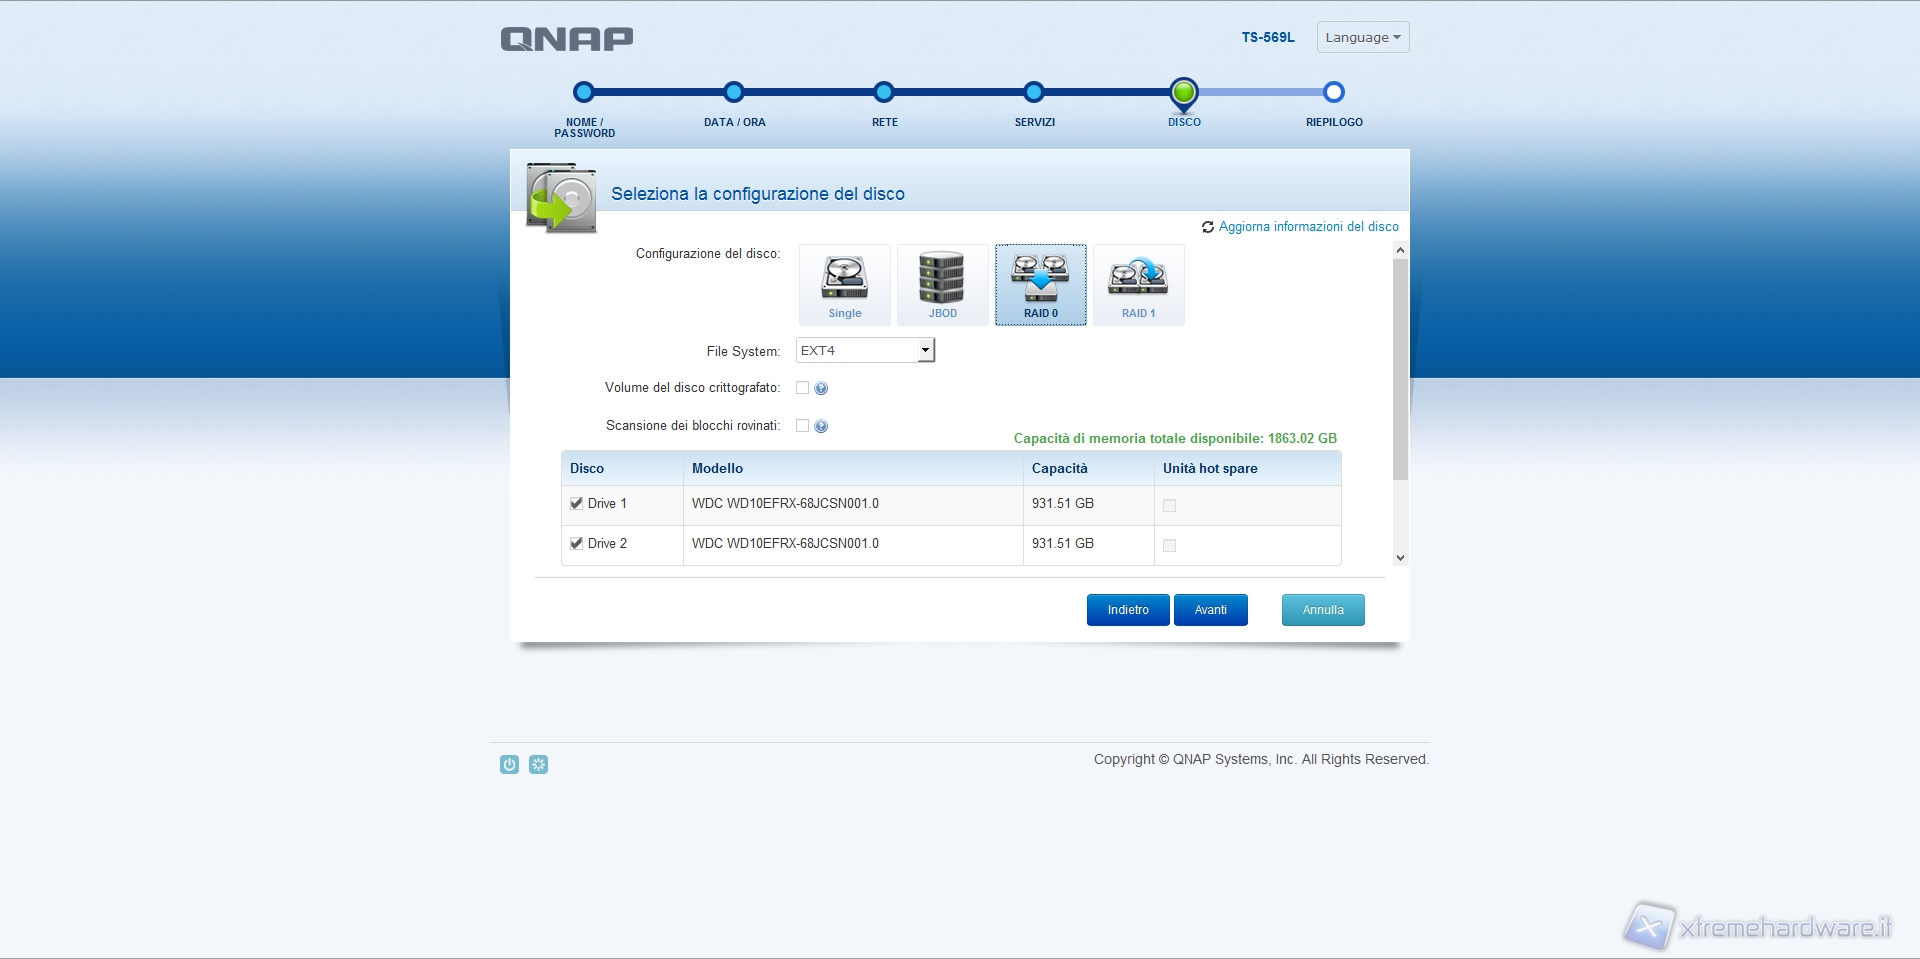The image size is (1920, 959).
Task: Click the Indietro button
Action: click(x=1128, y=610)
